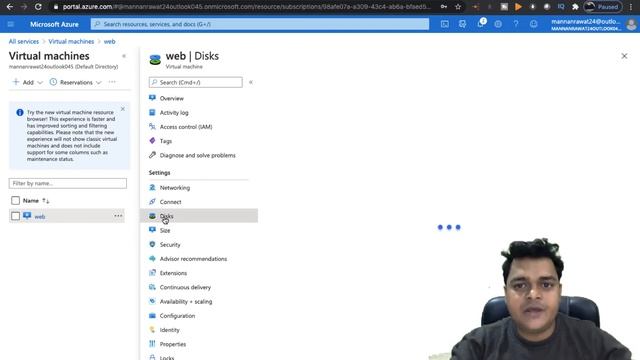Tick the checkbox for the web VM
This screenshot has width=640, height=360.
coord(16,216)
